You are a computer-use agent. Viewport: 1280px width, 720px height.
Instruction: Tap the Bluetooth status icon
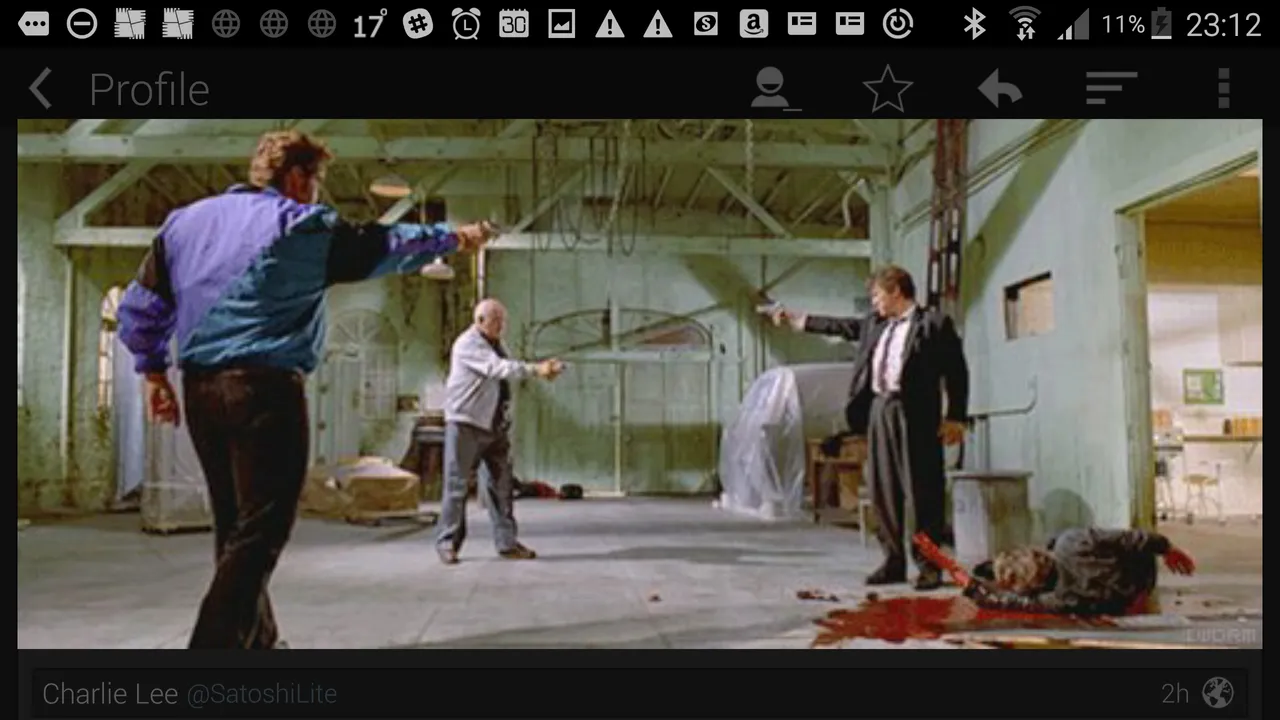click(x=974, y=24)
